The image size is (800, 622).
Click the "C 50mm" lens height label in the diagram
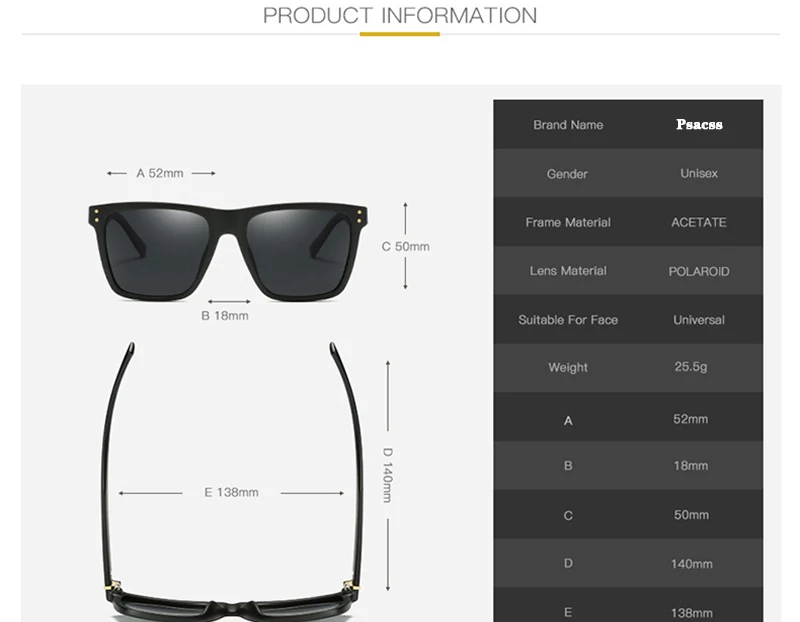406,246
